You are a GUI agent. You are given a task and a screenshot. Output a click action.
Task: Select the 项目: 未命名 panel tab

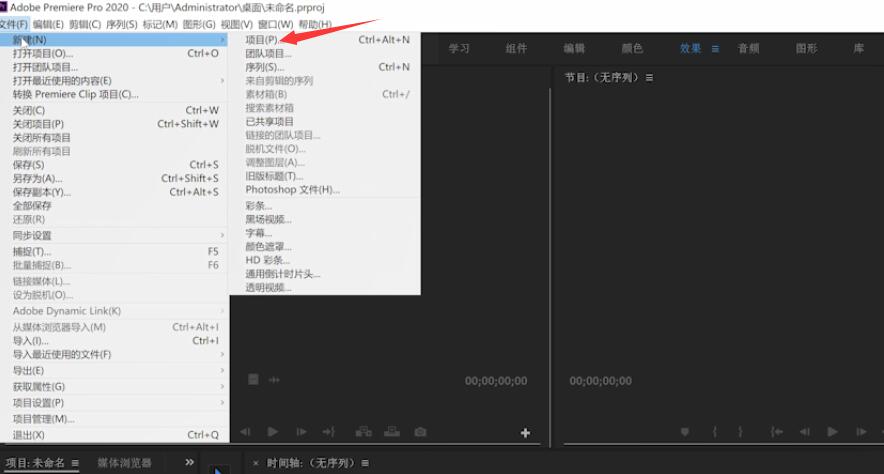[x=35, y=463]
